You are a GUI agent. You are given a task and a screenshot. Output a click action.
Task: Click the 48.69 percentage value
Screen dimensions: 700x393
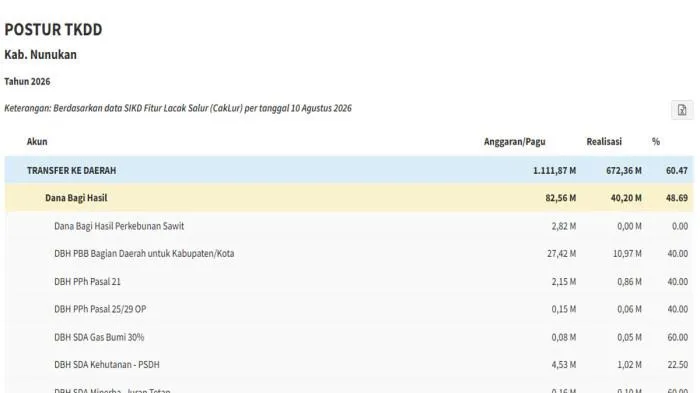pyautogui.click(x=677, y=198)
